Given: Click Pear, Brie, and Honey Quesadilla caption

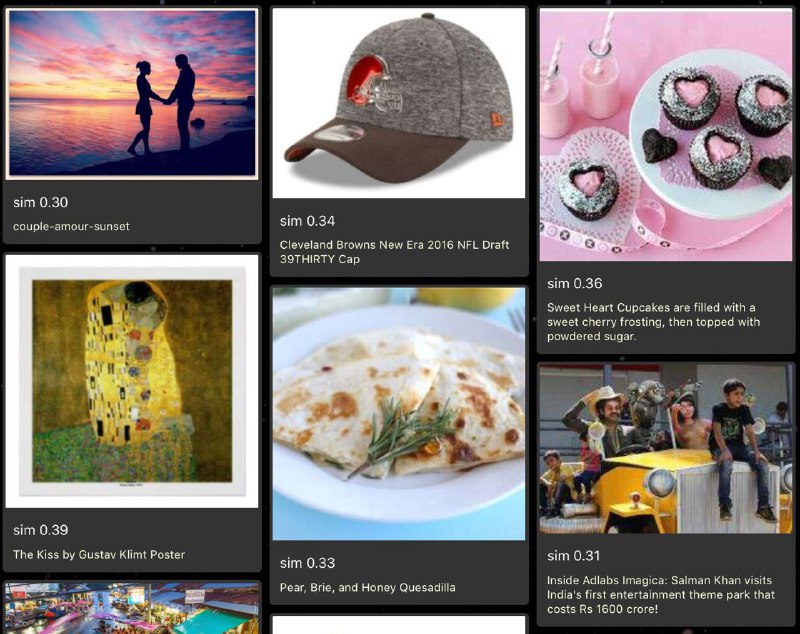Looking at the screenshot, I should tap(367, 587).
